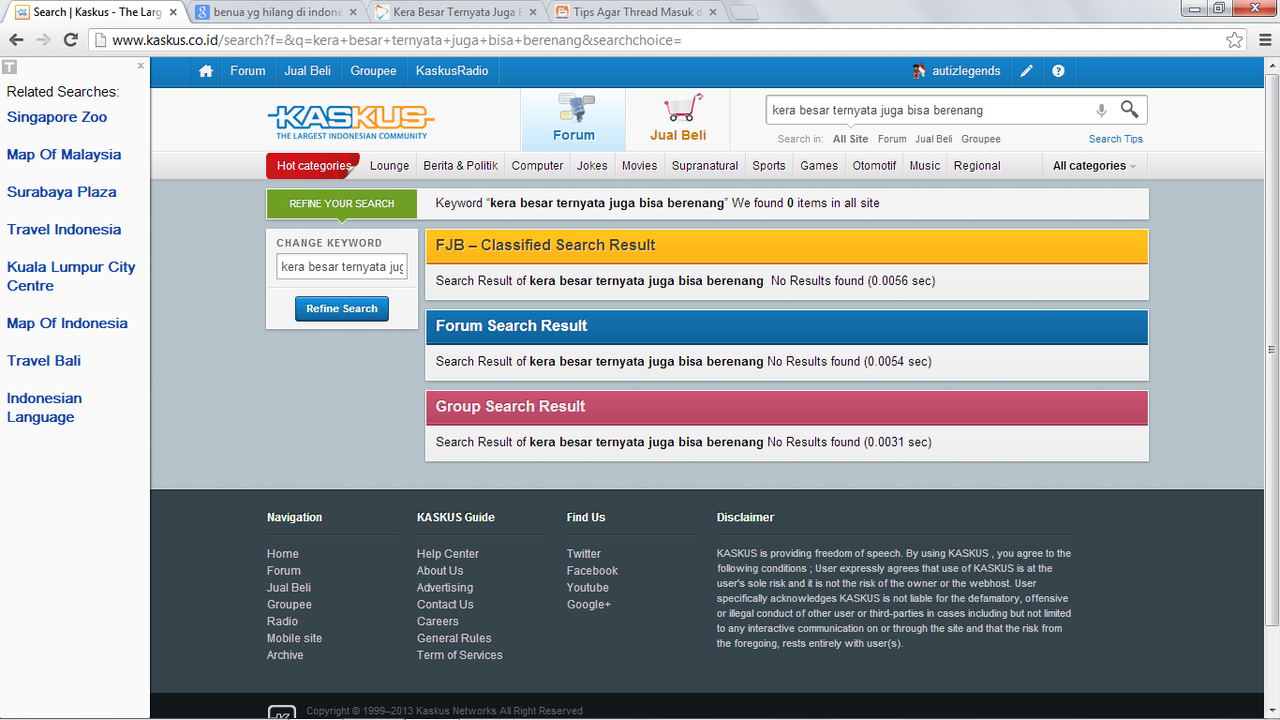
Task: Switch to the Tips Agar Thread Masuk tab
Action: (x=637, y=12)
